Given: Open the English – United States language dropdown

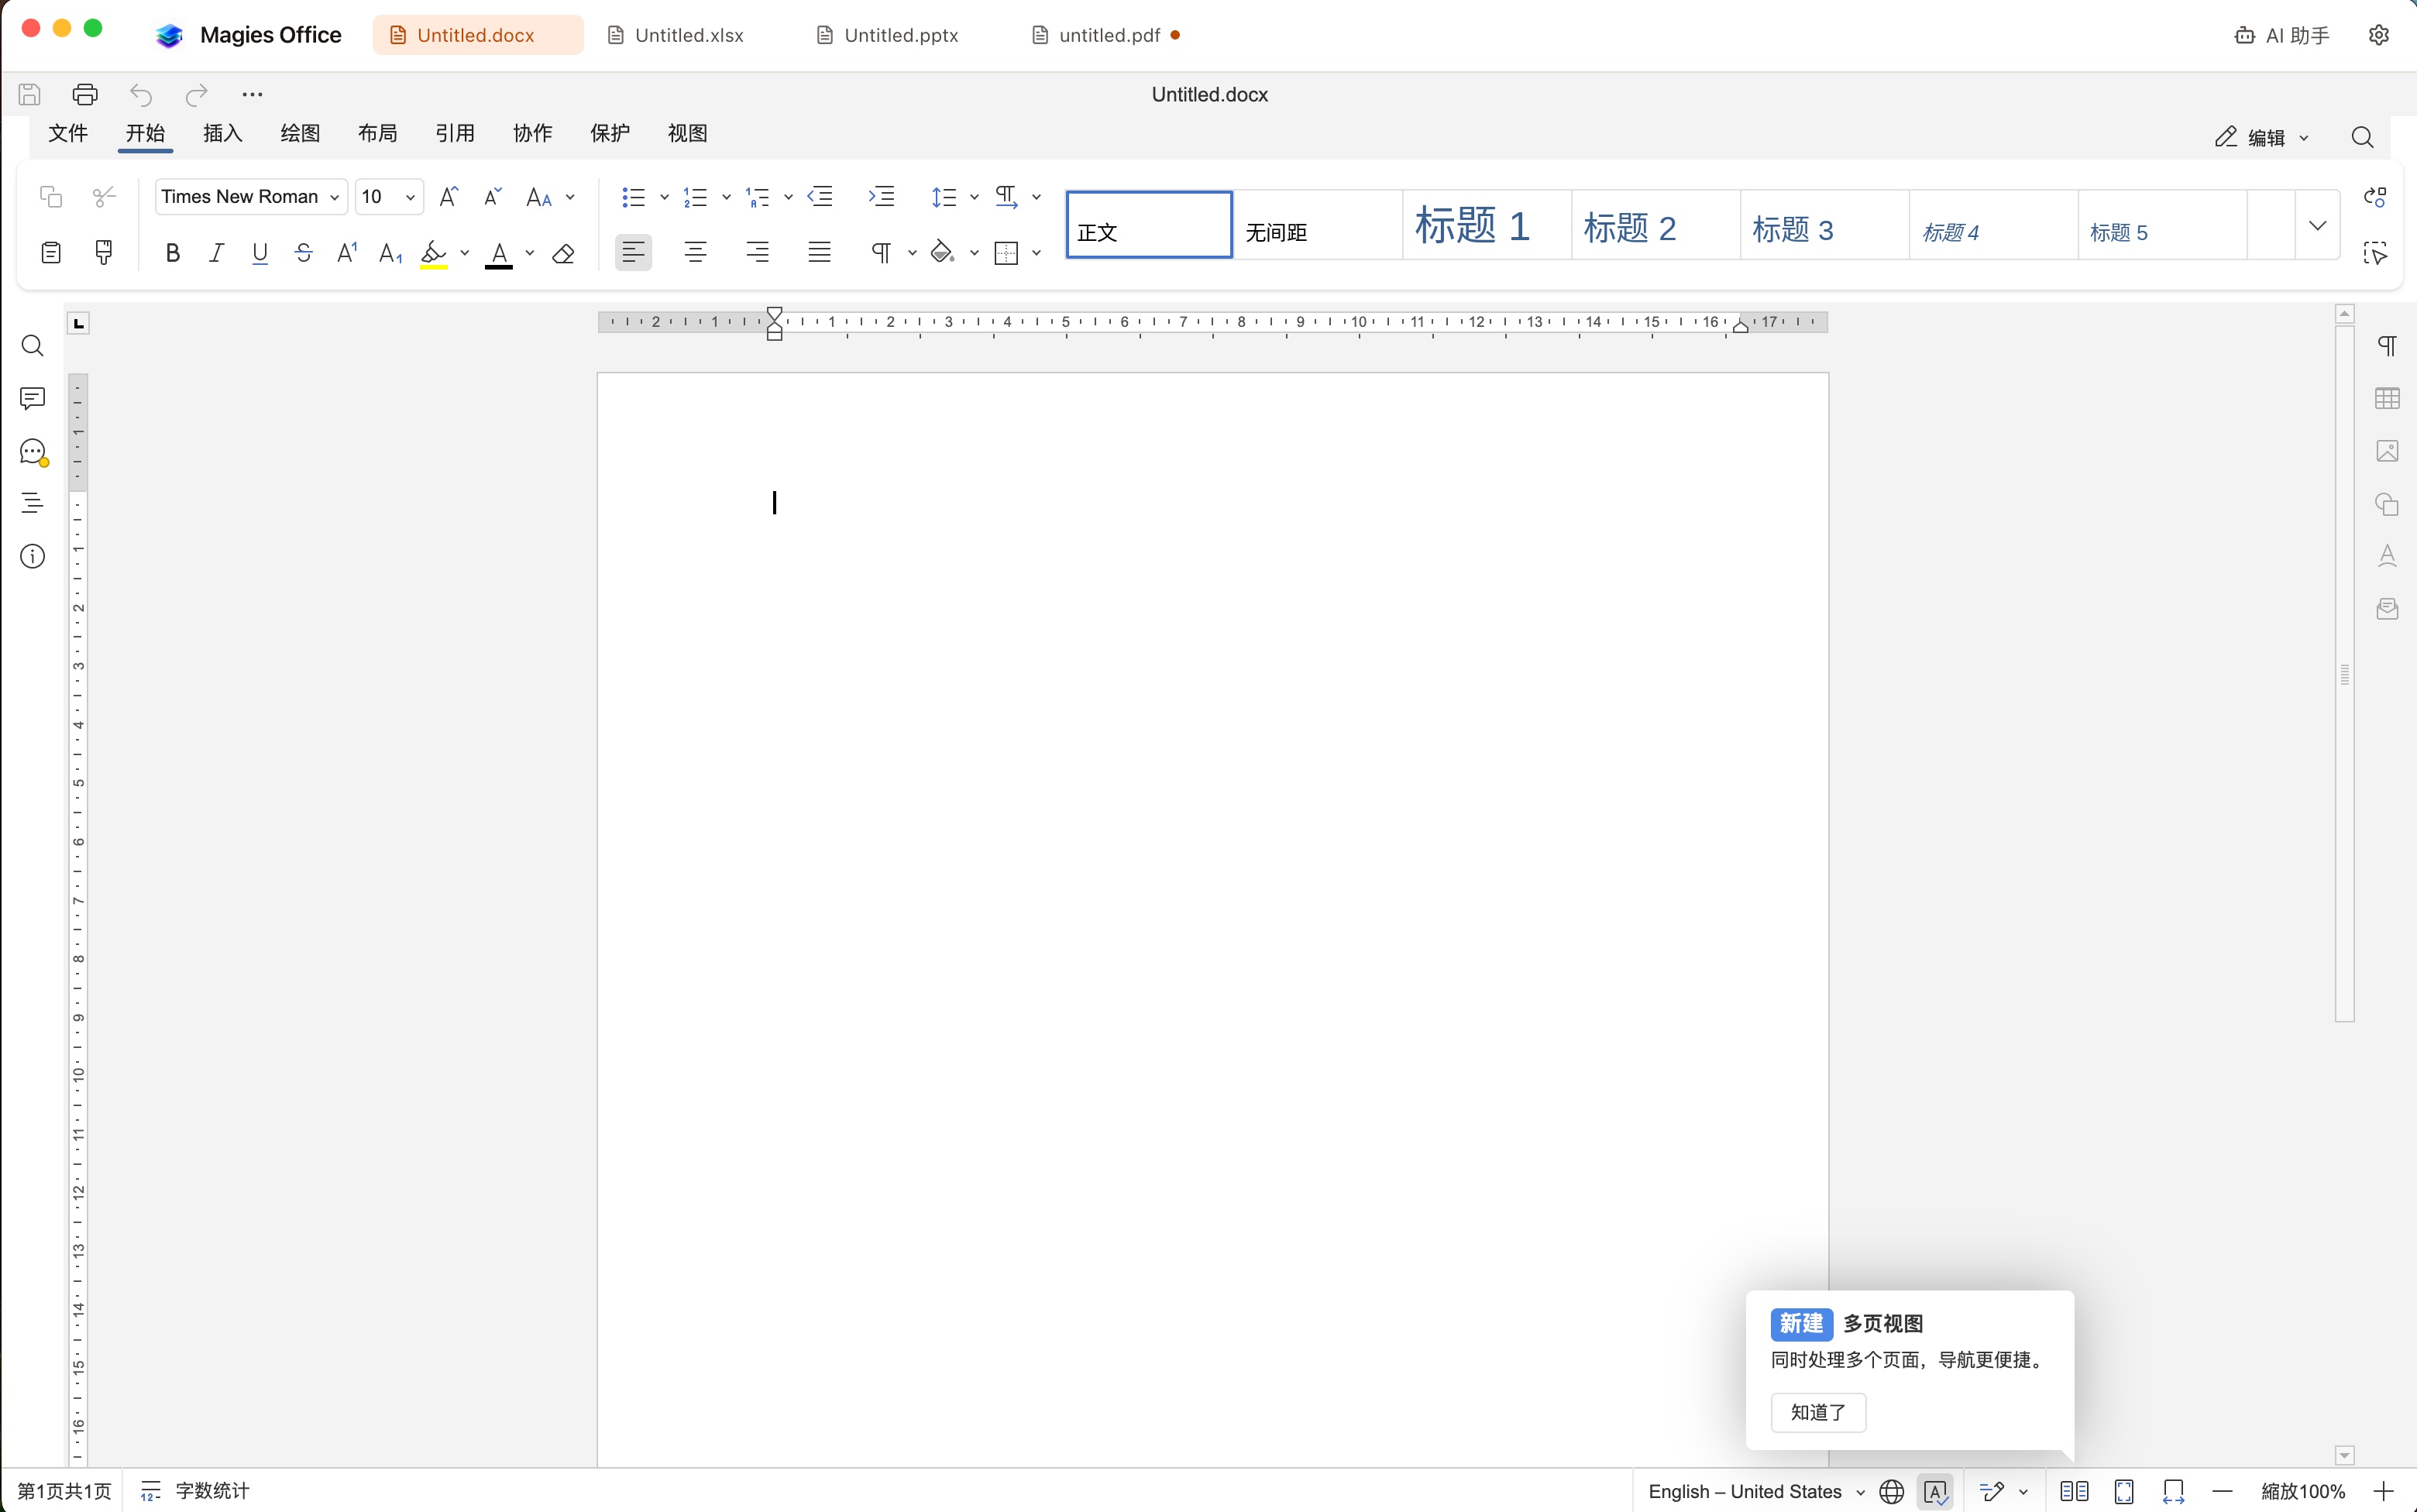Looking at the screenshot, I should (x=1756, y=1492).
